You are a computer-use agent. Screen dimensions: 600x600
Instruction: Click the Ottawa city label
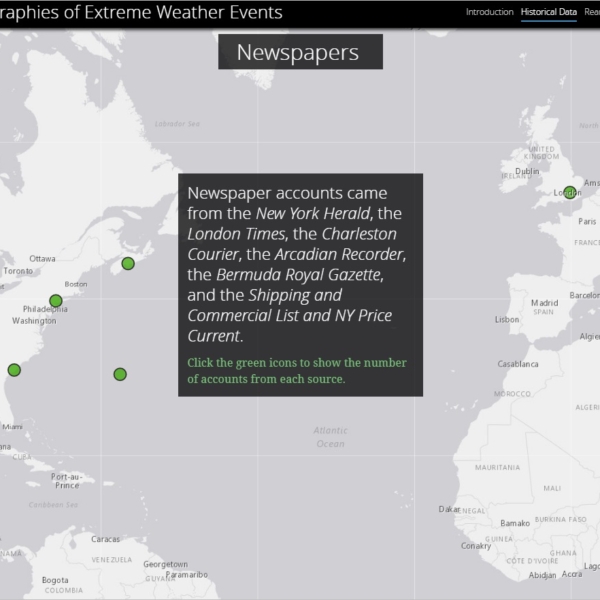tap(42, 258)
